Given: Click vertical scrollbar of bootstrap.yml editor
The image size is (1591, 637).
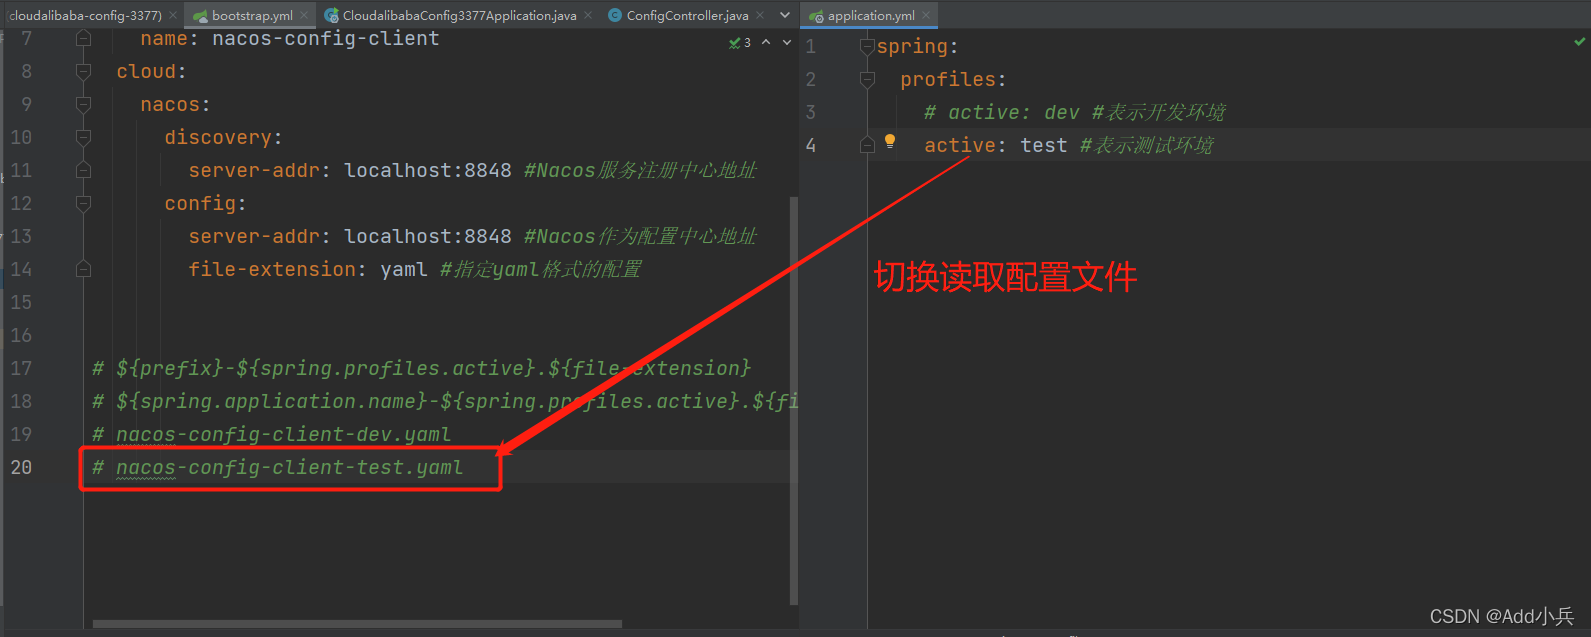Looking at the screenshot, I should click(x=794, y=400).
